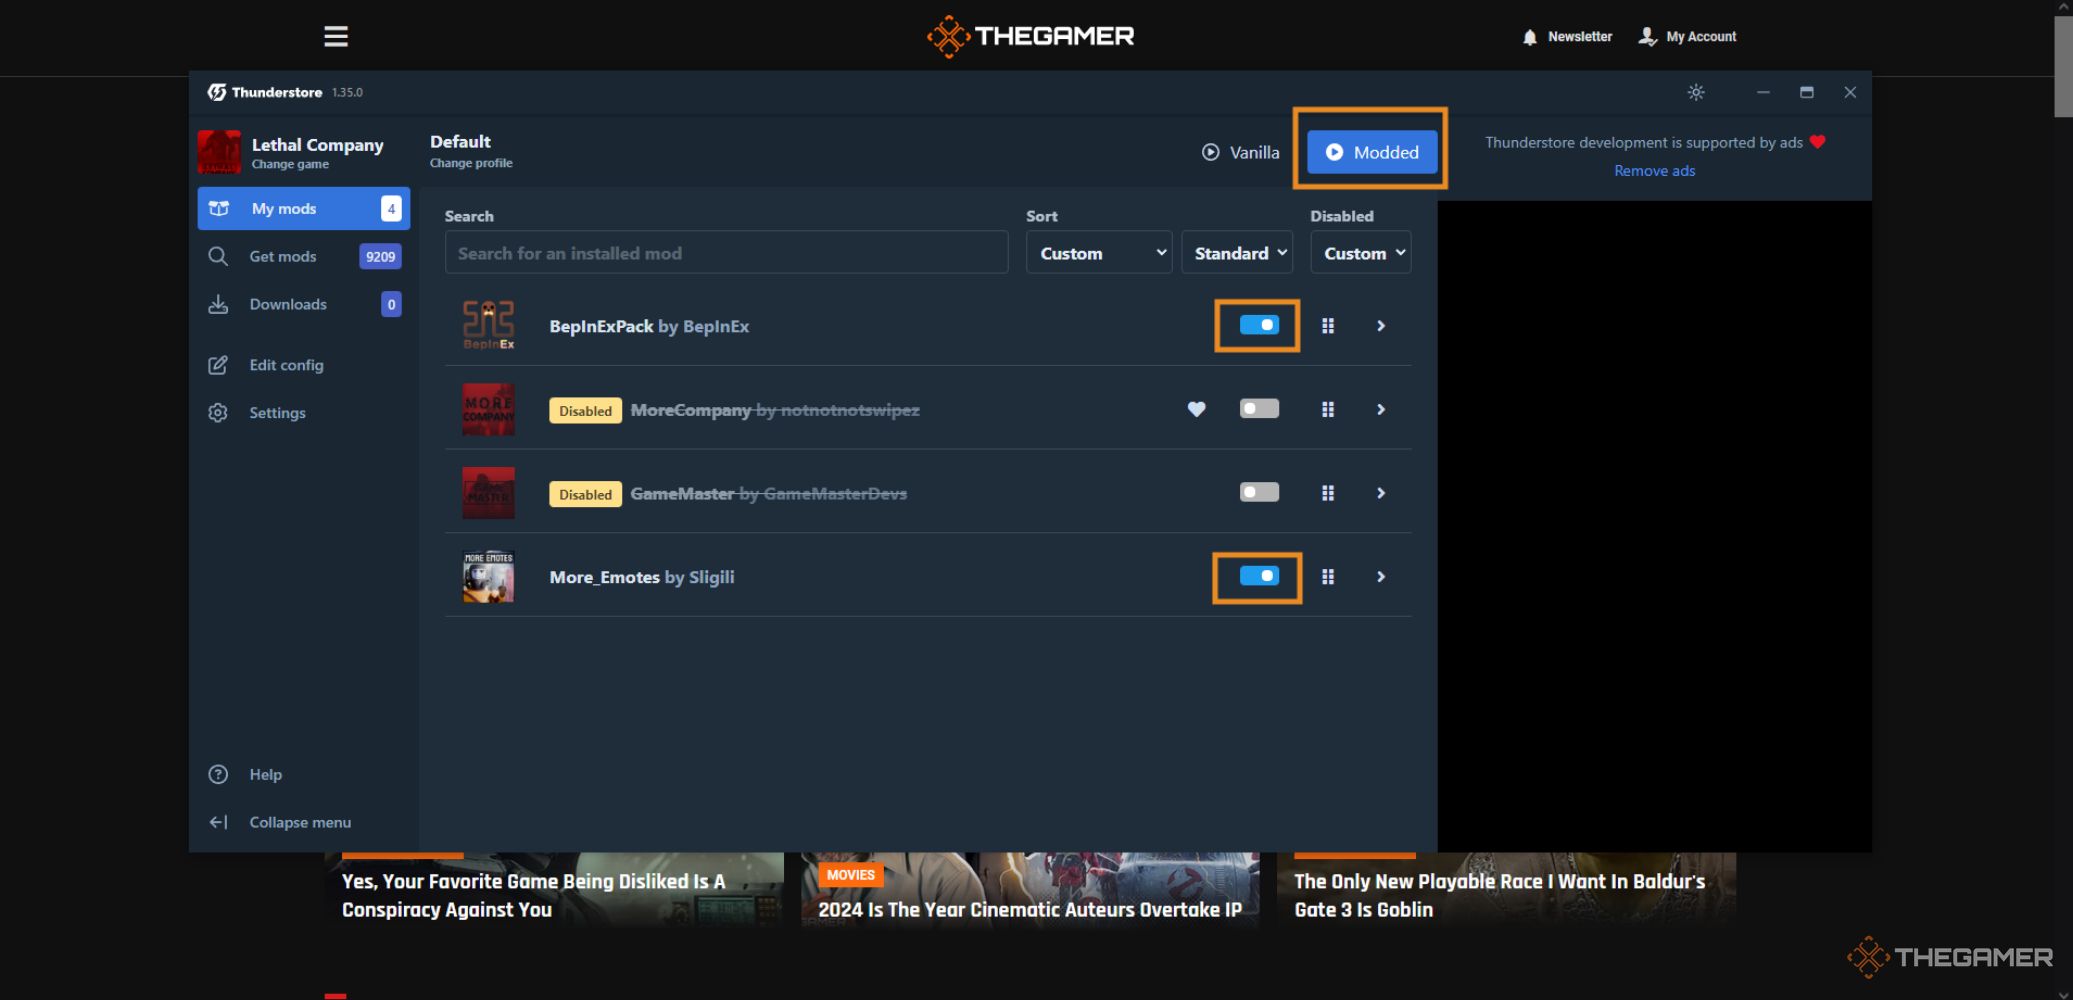Open Settings page
The image size is (2073, 1000).
tap(304, 413)
